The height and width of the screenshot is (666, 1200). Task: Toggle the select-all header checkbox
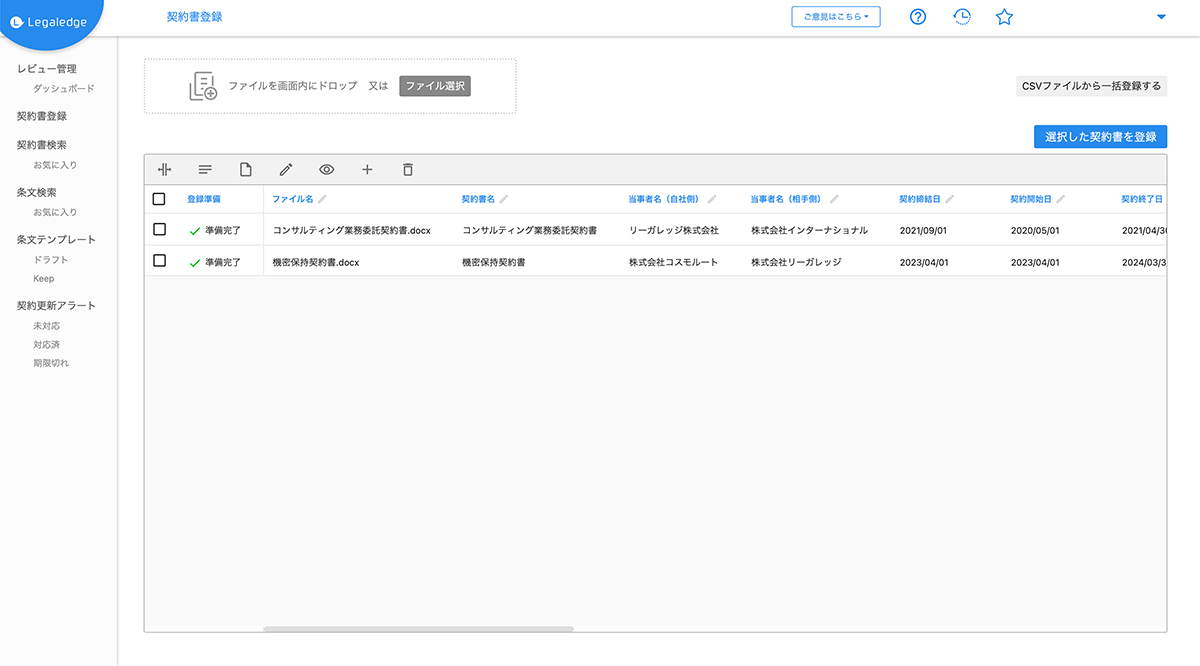(x=159, y=199)
